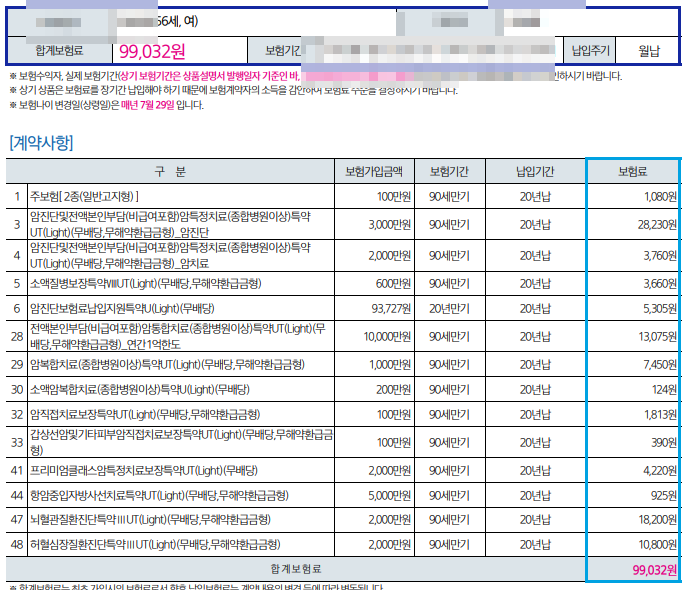The image size is (684, 590).
Task: Select the 구분 column header
Action: coord(170,171)
